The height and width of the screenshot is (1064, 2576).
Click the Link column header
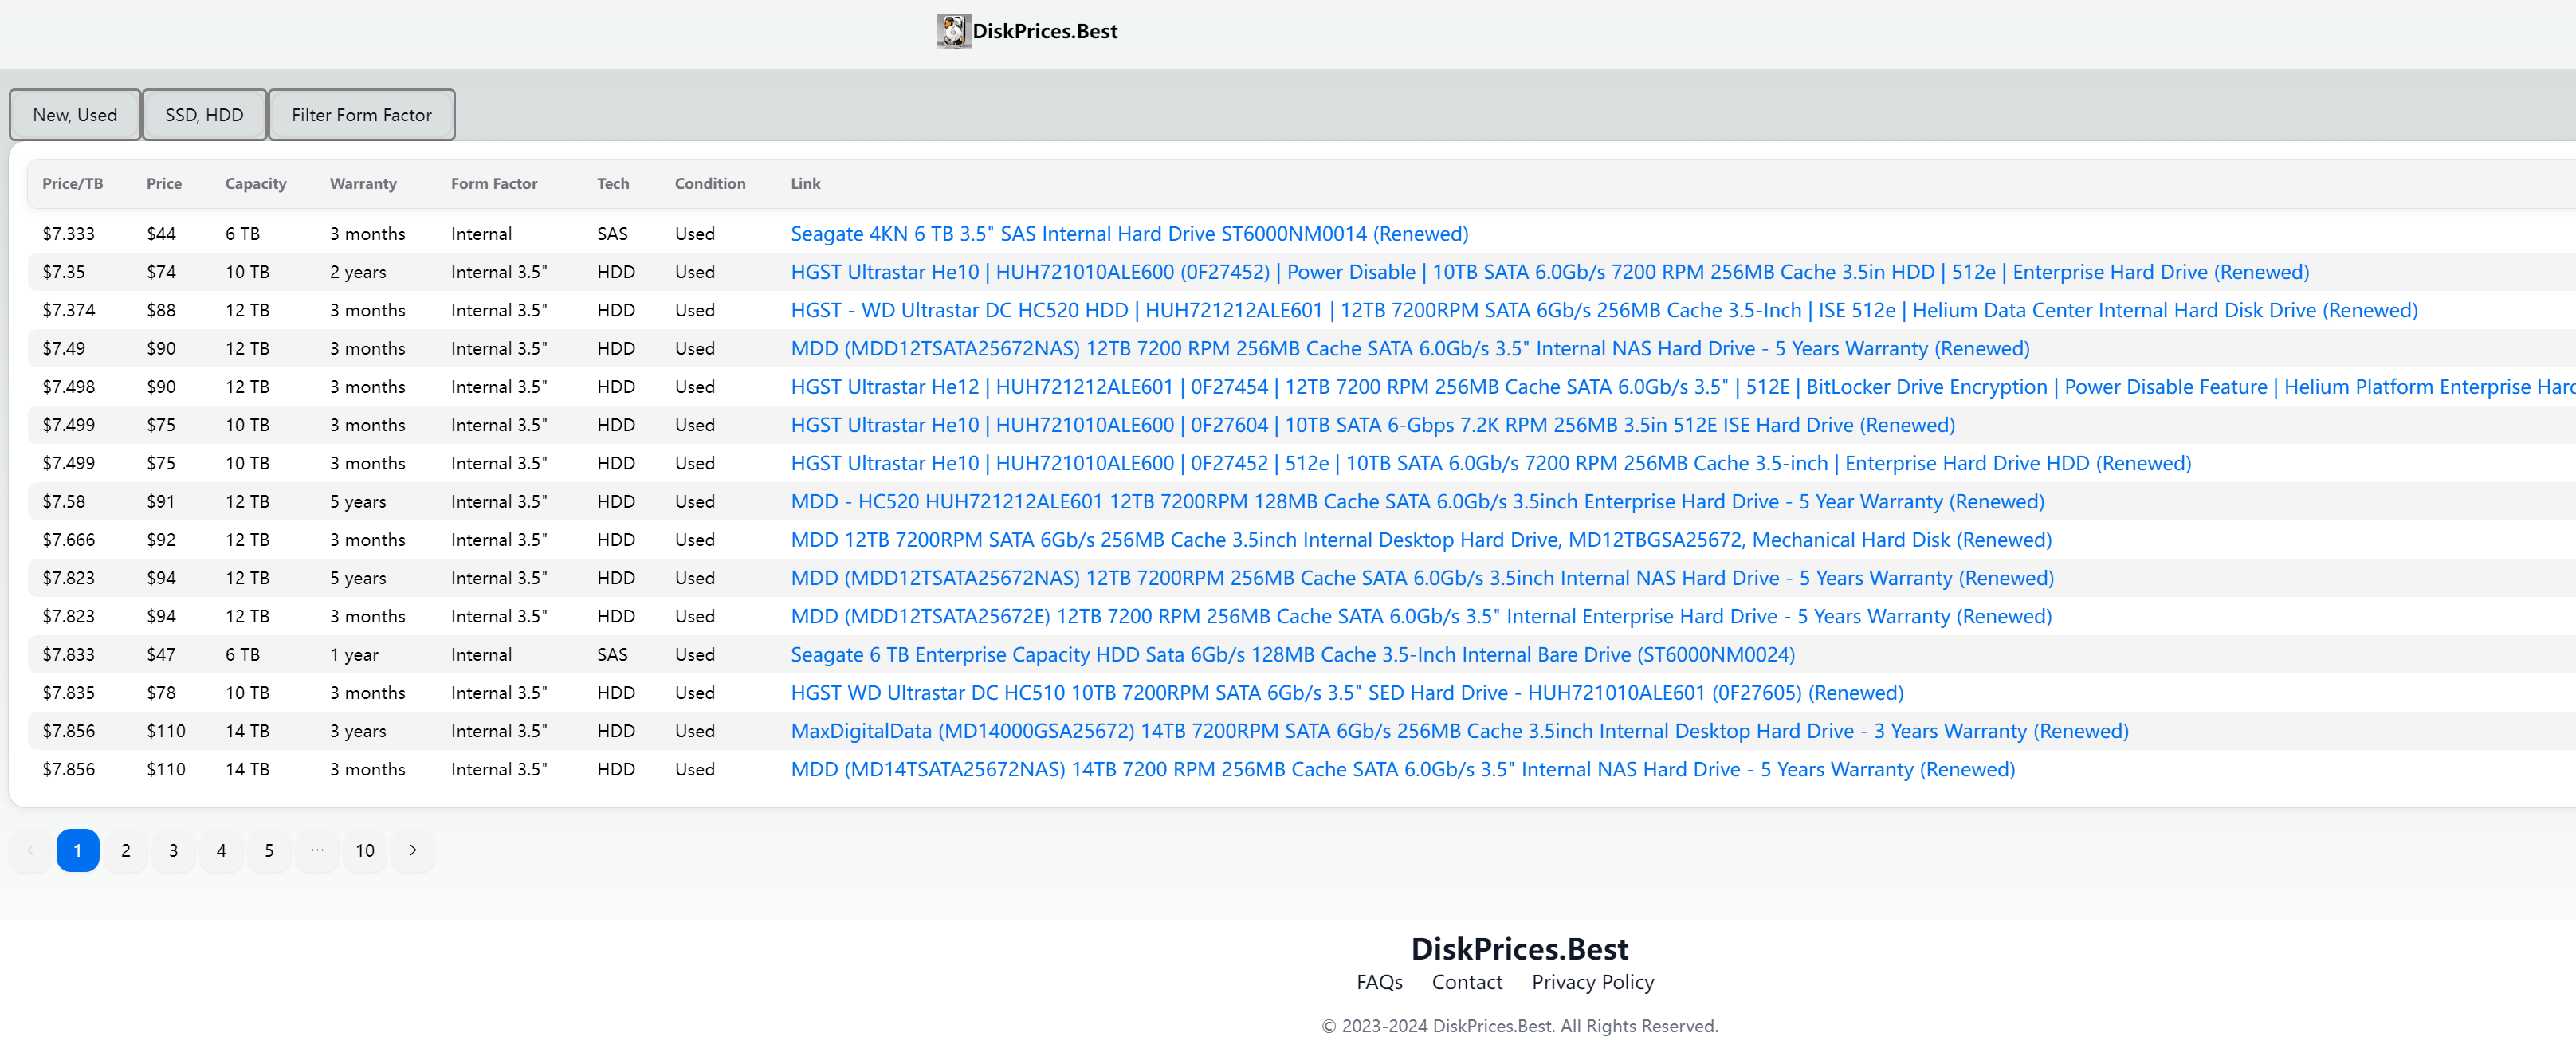(805, 183)
